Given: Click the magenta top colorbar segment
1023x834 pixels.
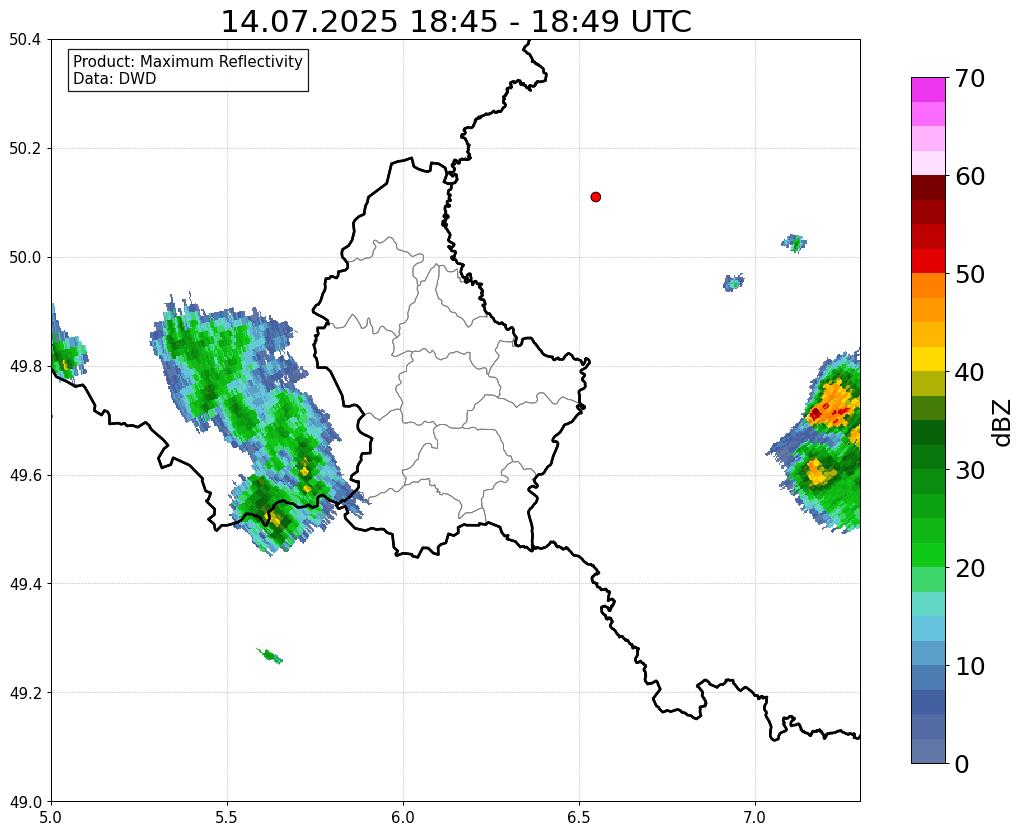Looking at the screenshot, I should coord(928,90).
